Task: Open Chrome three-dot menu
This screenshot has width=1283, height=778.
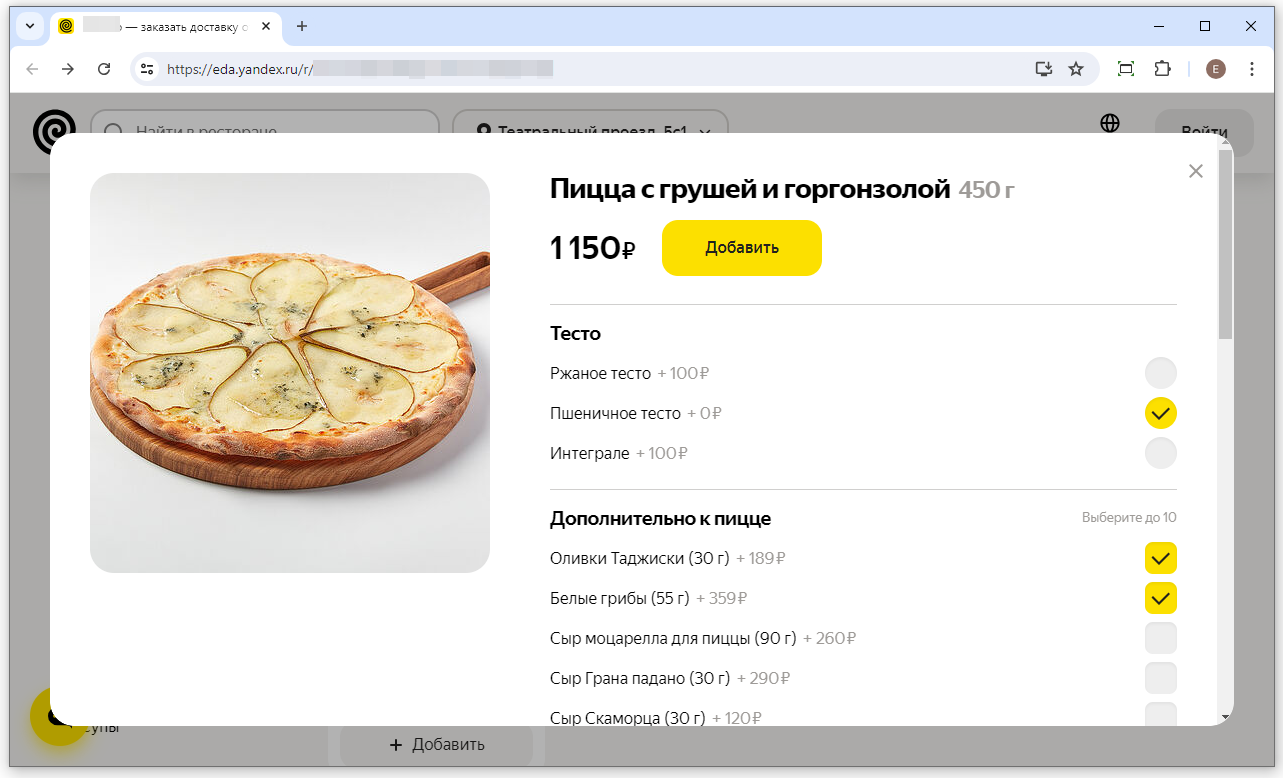Action: [1252, 69]
